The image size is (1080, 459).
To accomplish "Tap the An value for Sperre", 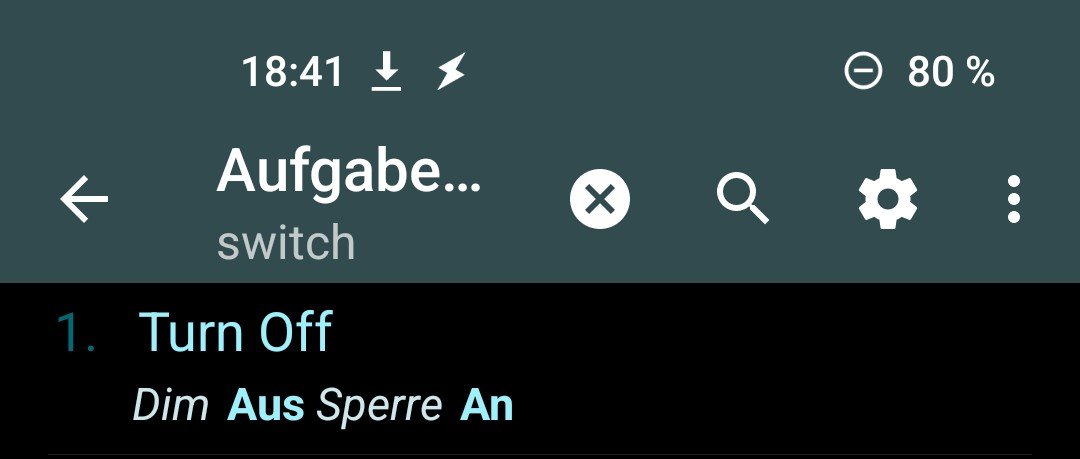I will tap(487, 405).
